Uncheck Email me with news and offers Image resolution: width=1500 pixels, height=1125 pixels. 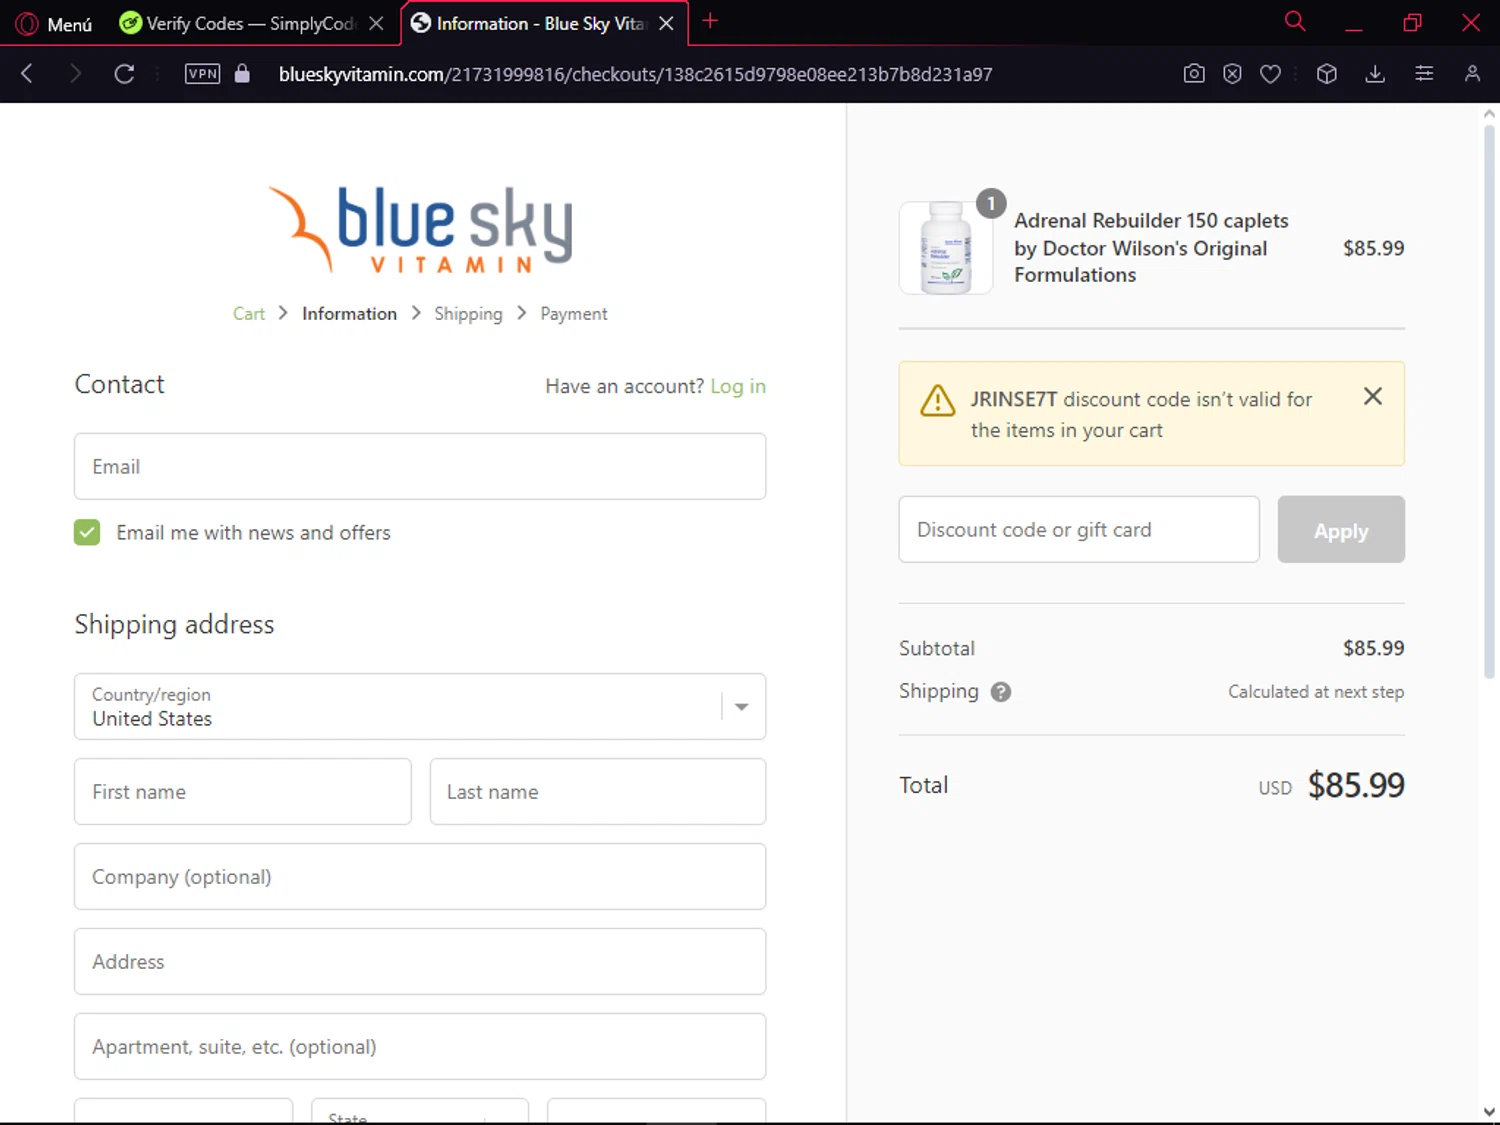87,532
